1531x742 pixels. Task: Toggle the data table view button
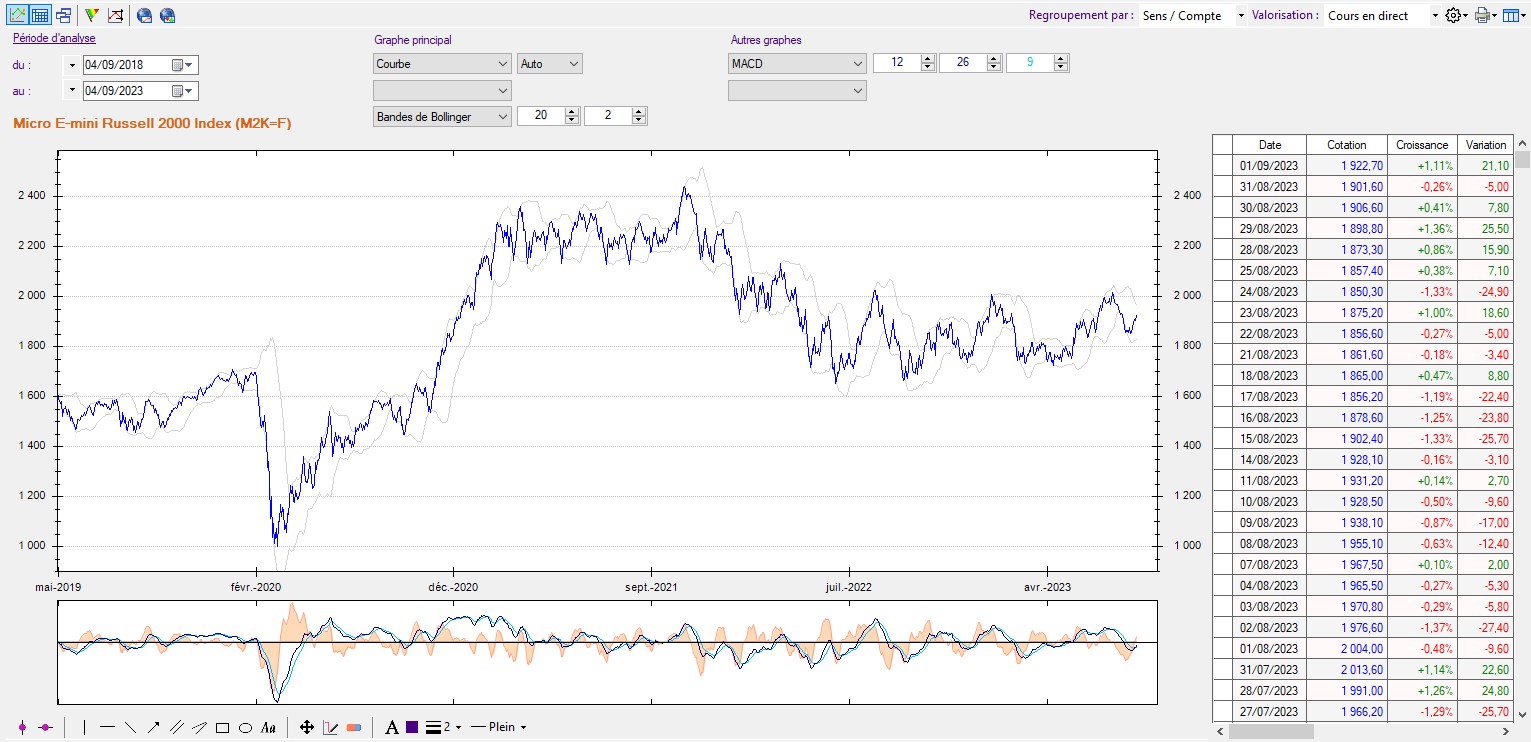(x=40, y=15)
